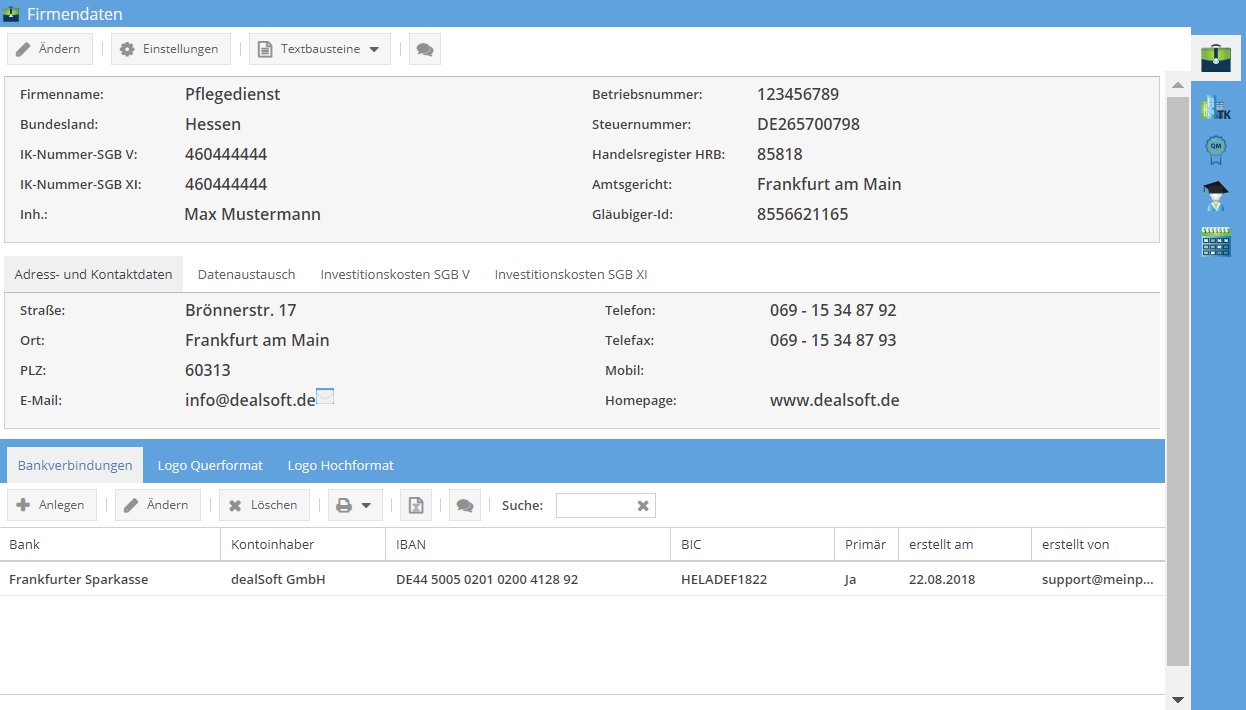Select the Investitionskosten SGB XI tab

(x=571, y=275)
